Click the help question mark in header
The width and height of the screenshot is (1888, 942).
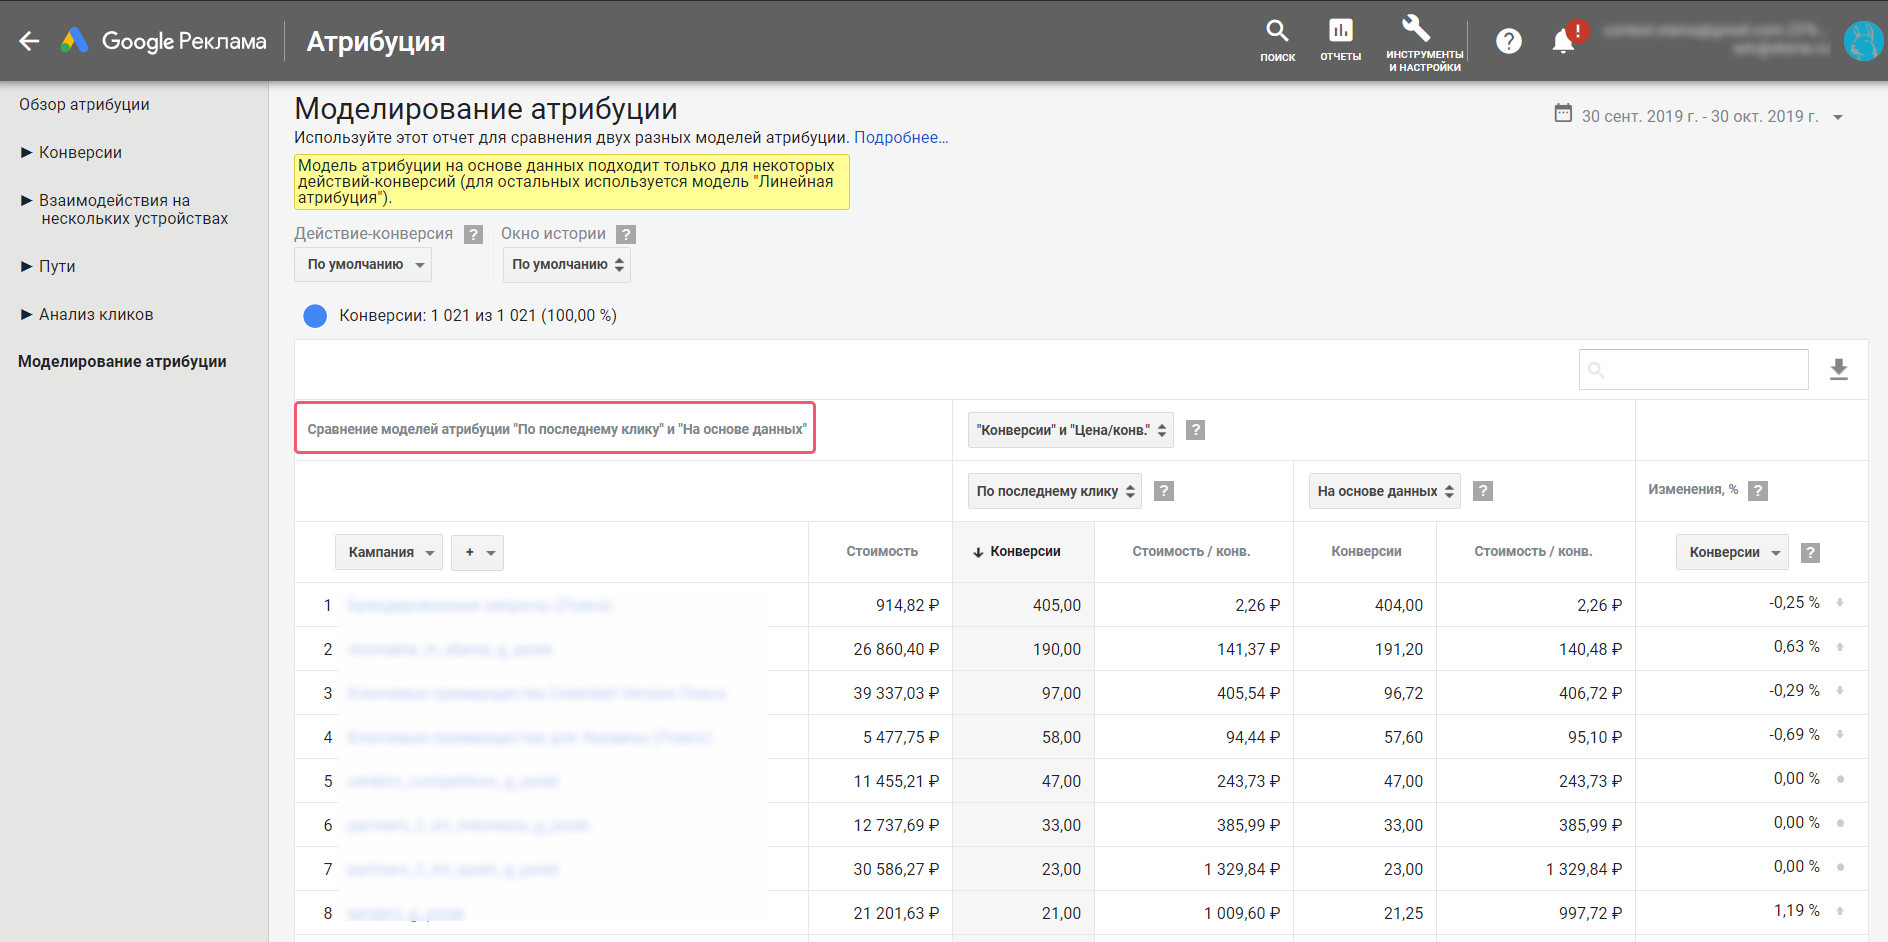[1508, 41]
